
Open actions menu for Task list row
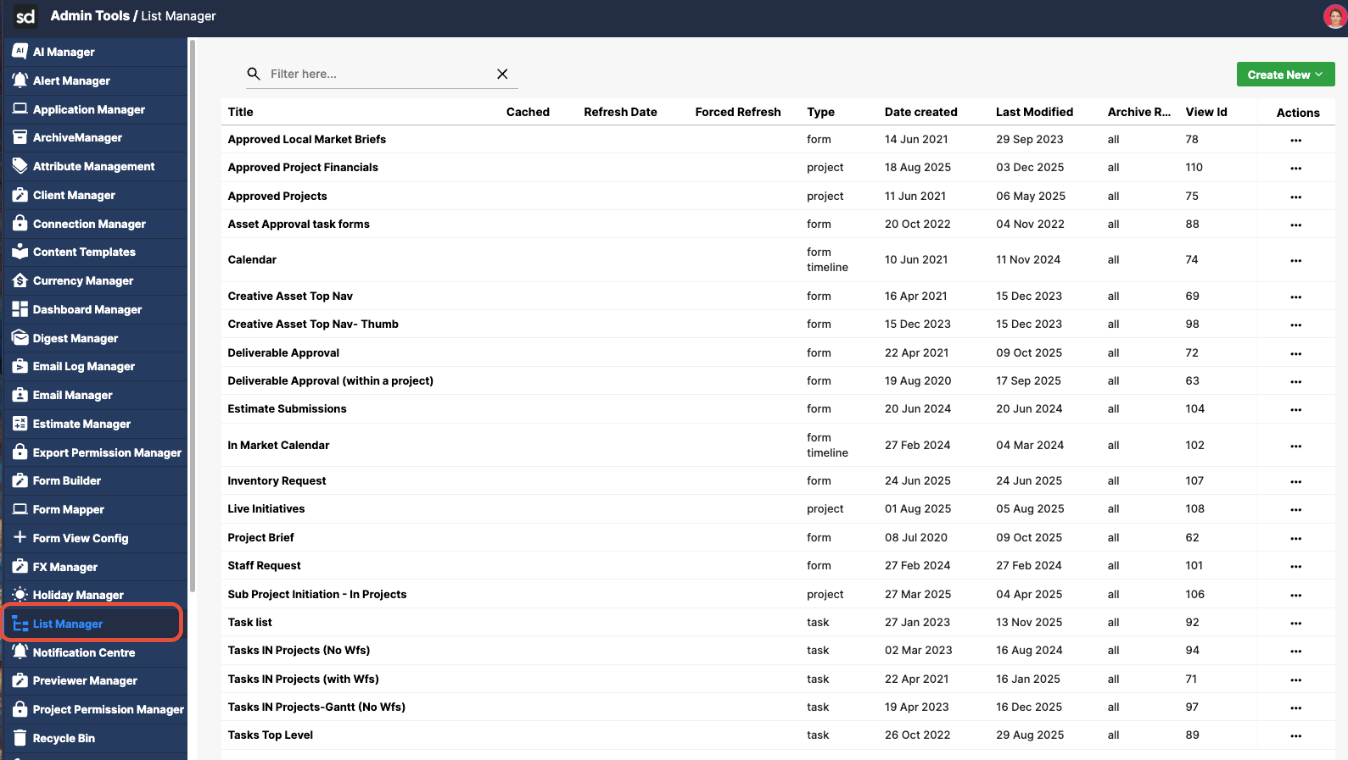(x=1296, y=623)
